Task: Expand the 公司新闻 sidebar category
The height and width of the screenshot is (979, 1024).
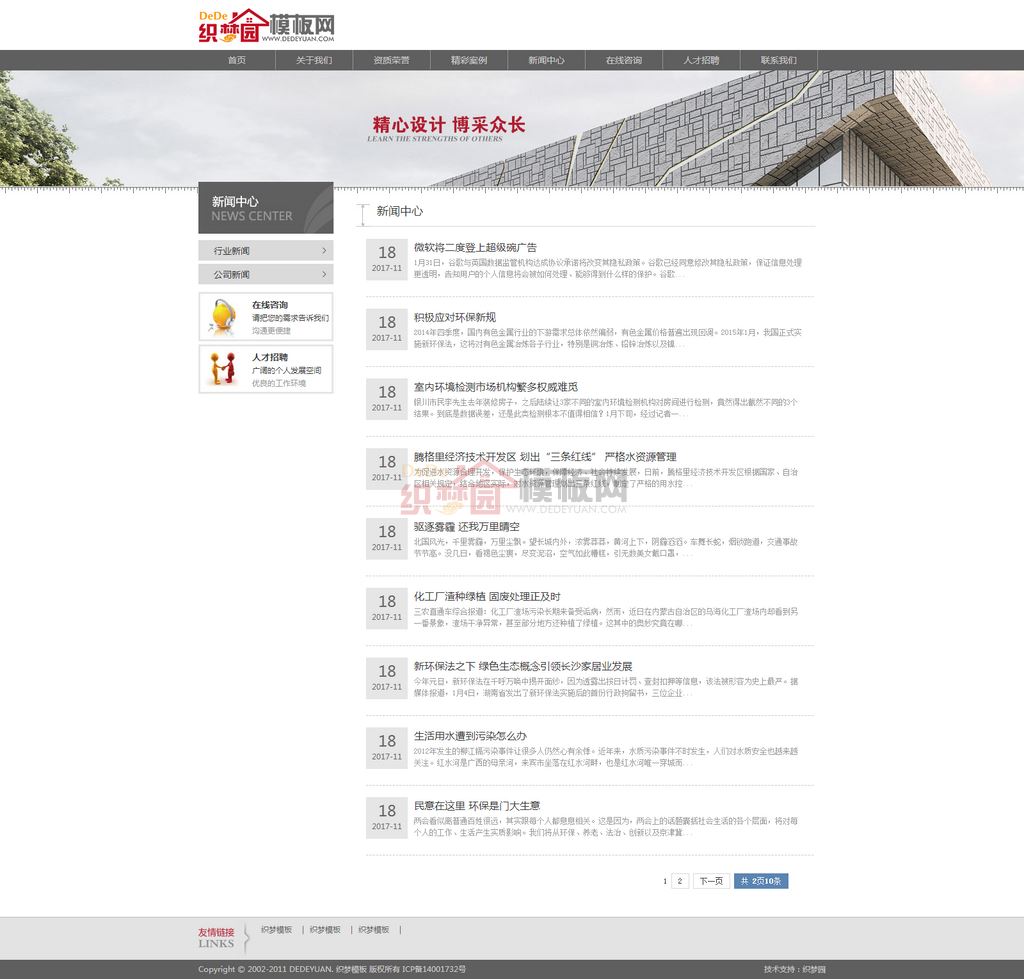Action: tap(266, 274)
